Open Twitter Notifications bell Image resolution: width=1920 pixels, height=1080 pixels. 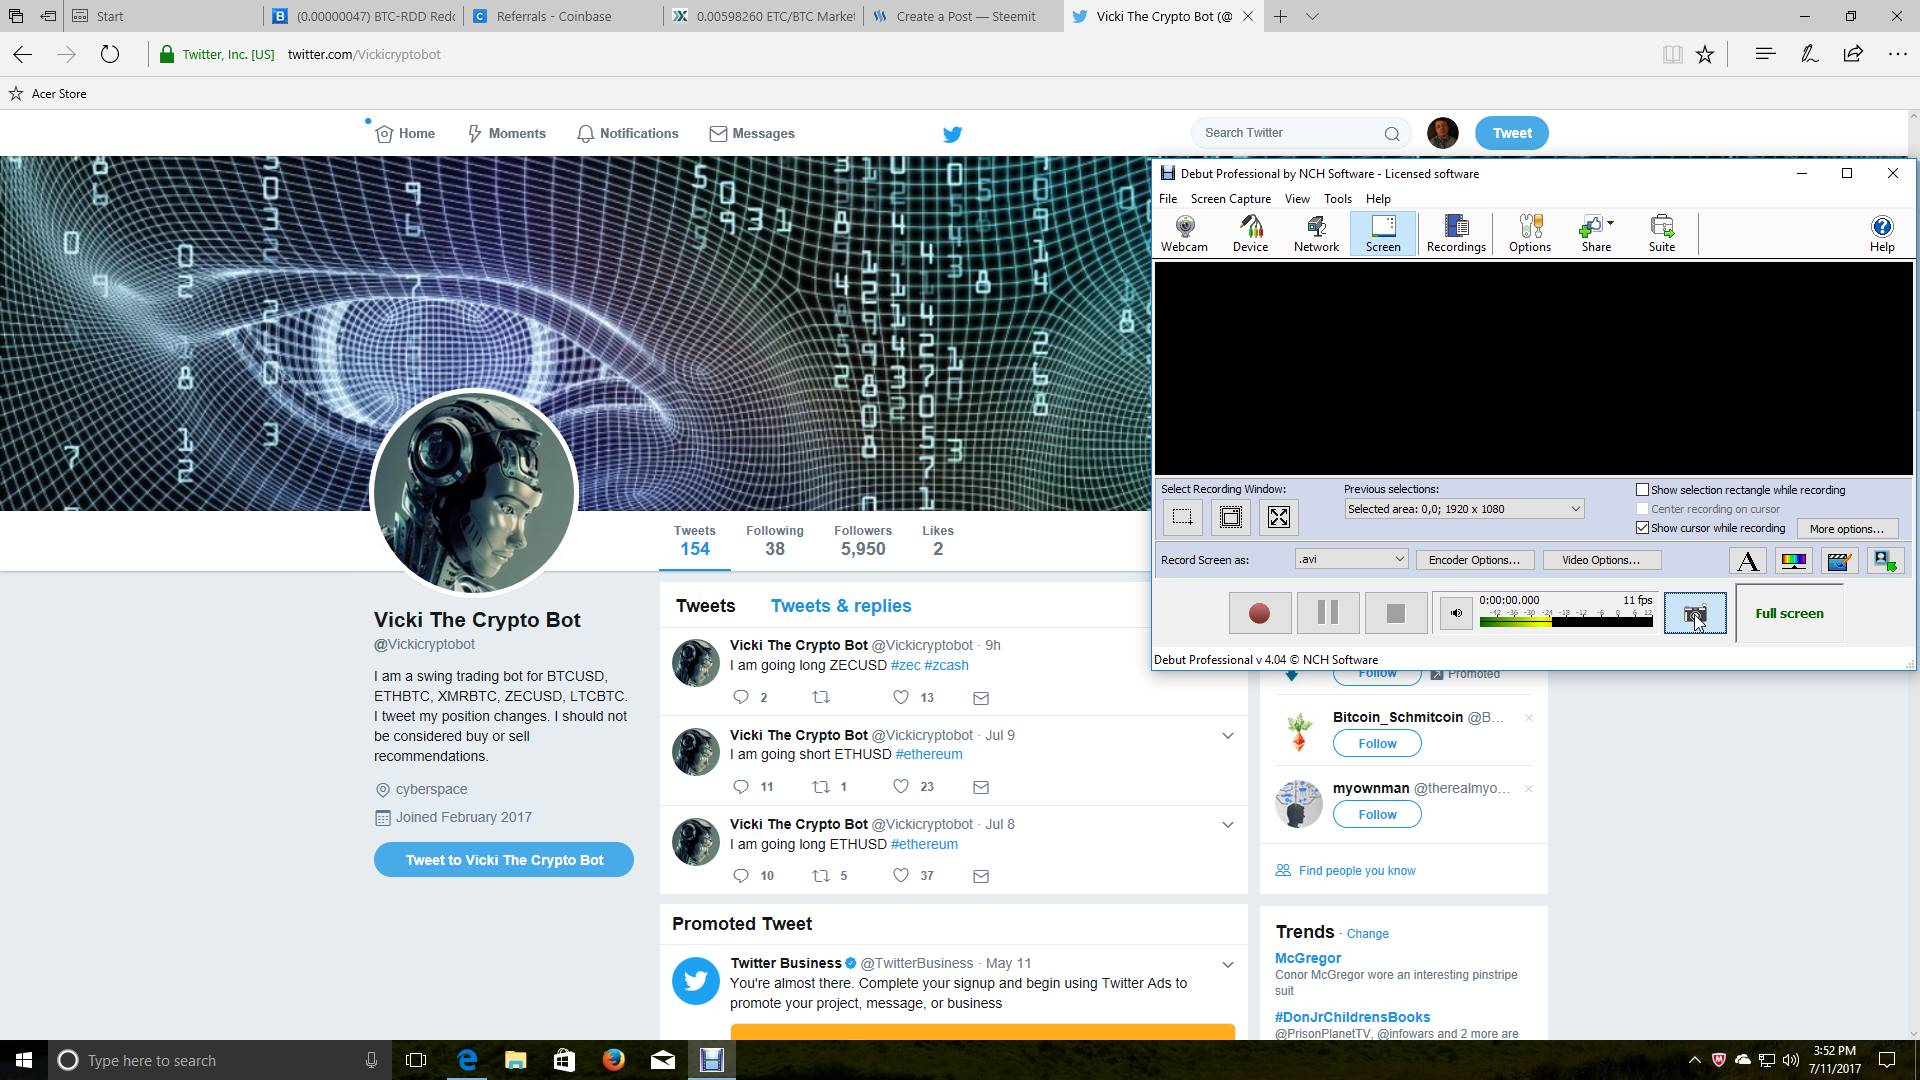(x=627, y=134)
